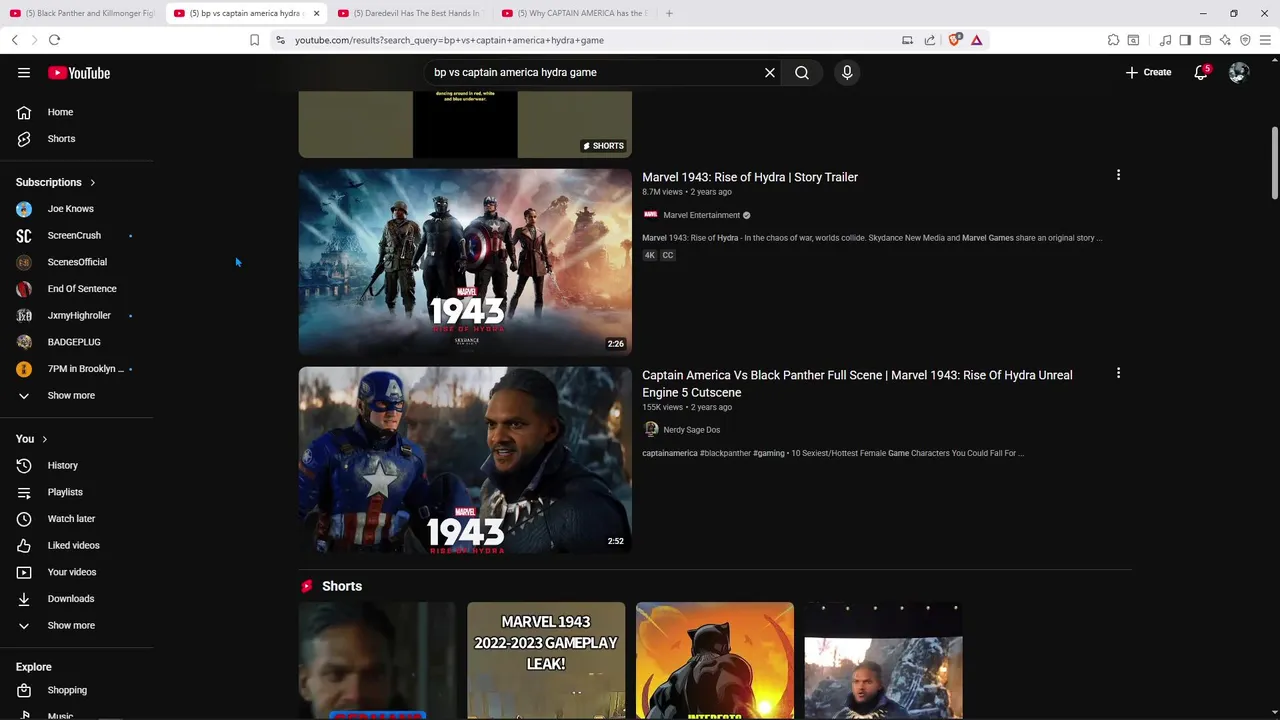
Task: Click the page vertical scrollbar thumb
Action: [1274, 163]
